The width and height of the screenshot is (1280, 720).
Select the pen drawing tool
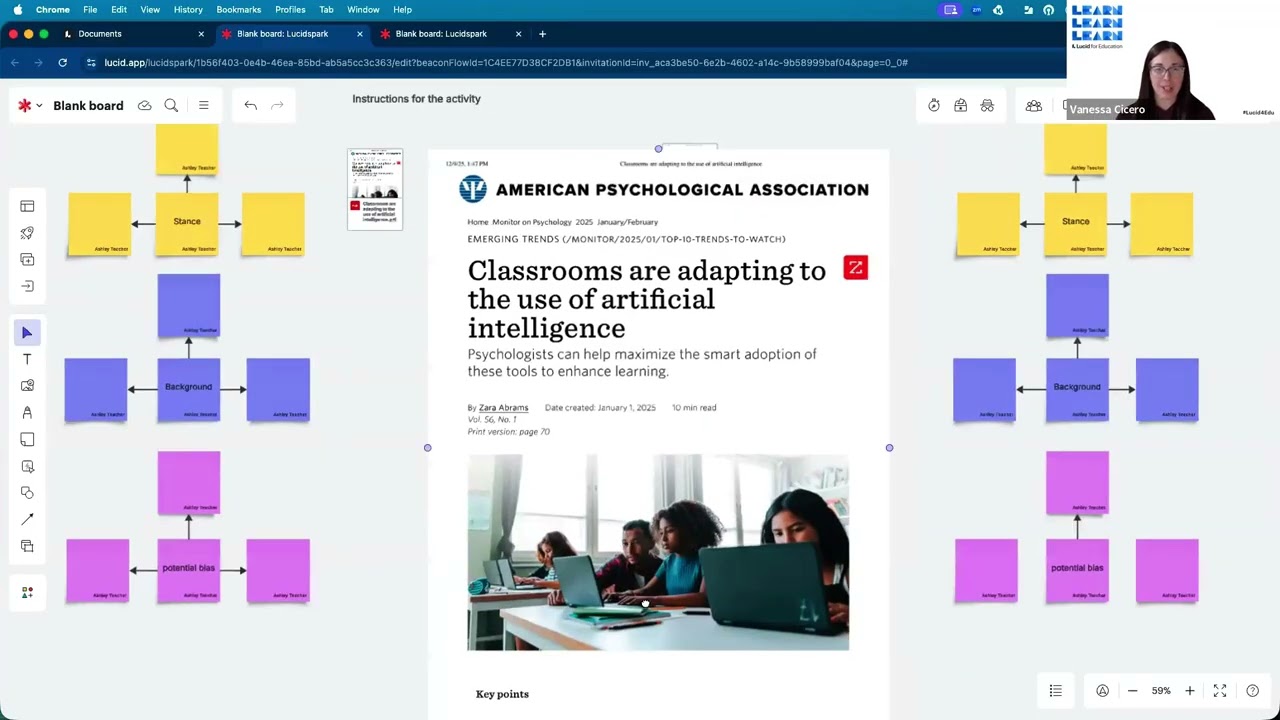pos(27,413)
